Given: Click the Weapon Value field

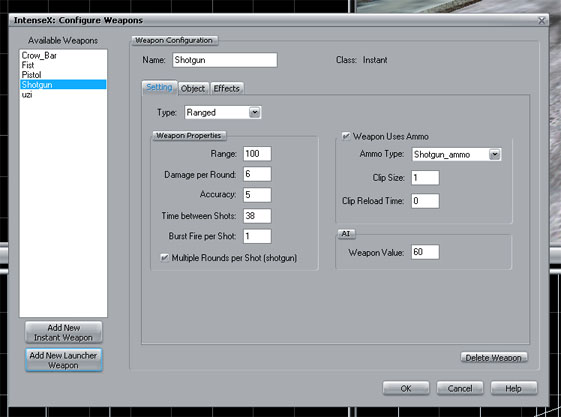Looking at the screenshot, I should (x=425, y=252).
